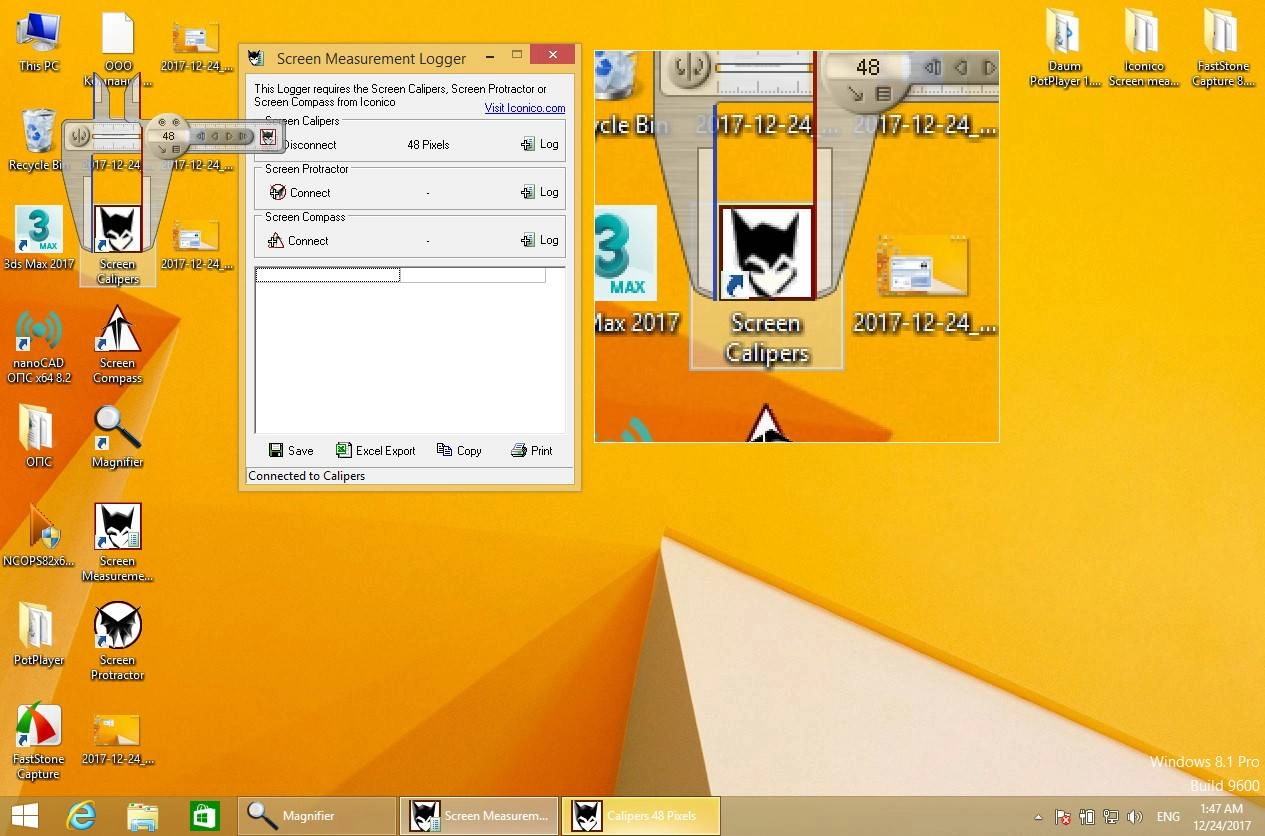Select the This PC desktop icon

(38, 43)
